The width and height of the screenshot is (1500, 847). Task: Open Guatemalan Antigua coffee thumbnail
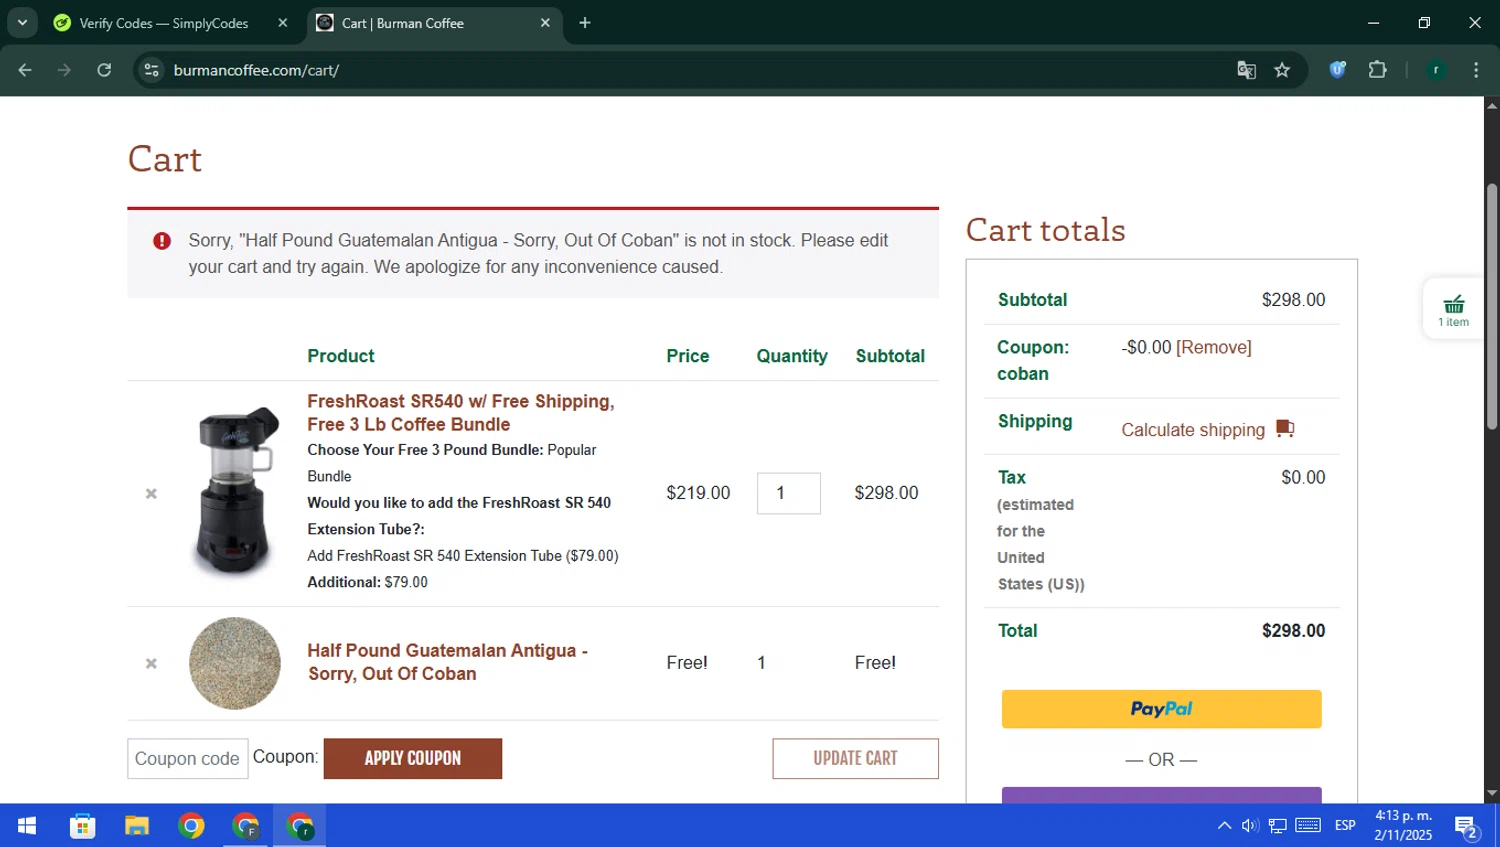pos(235,663)
